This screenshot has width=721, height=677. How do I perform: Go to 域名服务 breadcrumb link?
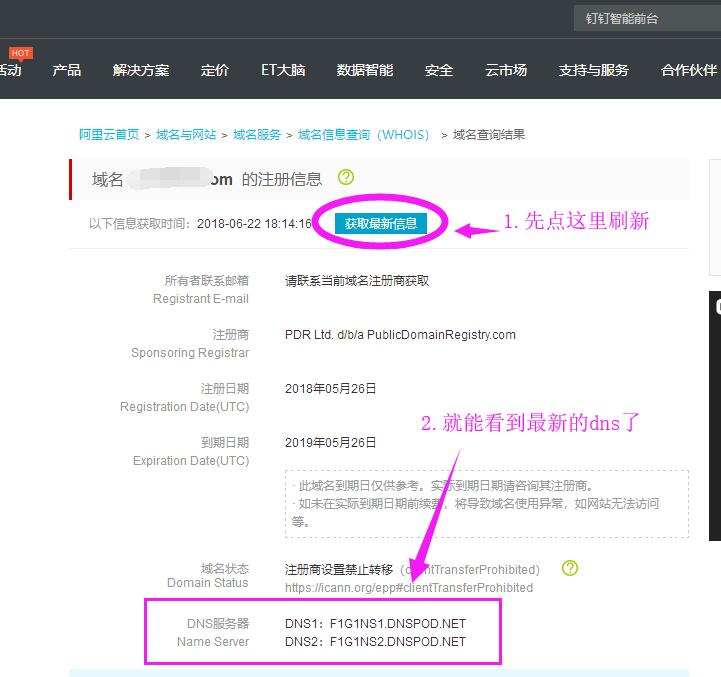(x=257, y=134)
